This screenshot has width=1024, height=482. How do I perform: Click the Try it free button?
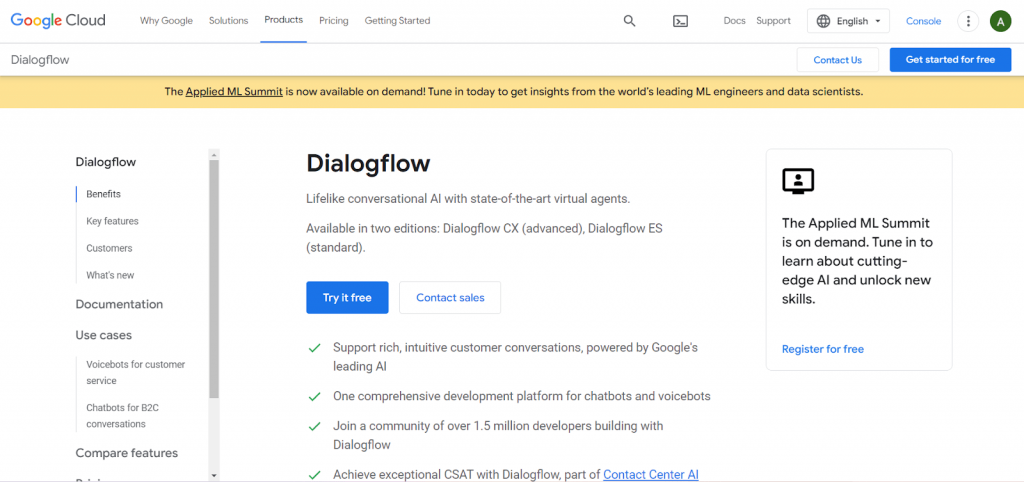click(347, 298)
